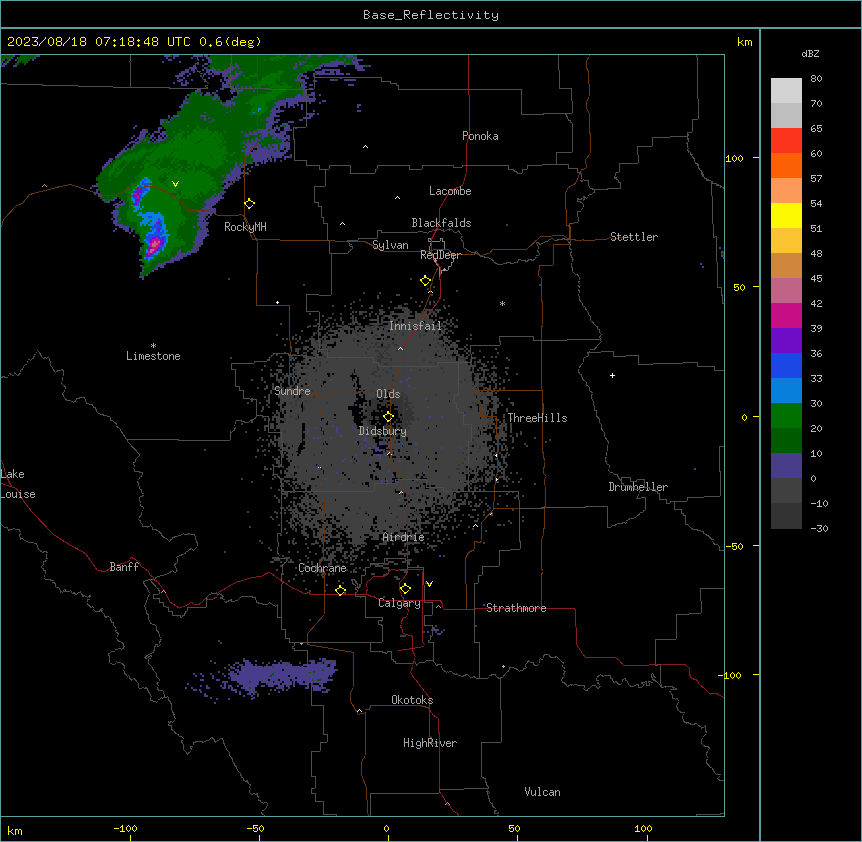The width and height of the screenshot is (862, 842).
Task: Click the Sylvan label
Action: coord(390,245)
